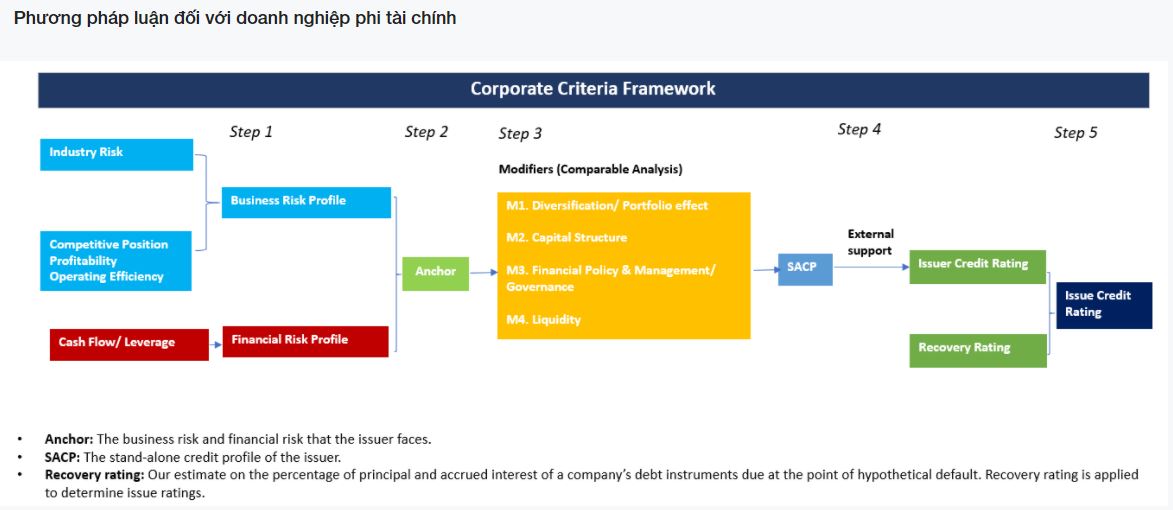Select the dark blue Issue Credit Rating box
Viewport: 1173px width, 510px height.
(x=1103, y=304)
